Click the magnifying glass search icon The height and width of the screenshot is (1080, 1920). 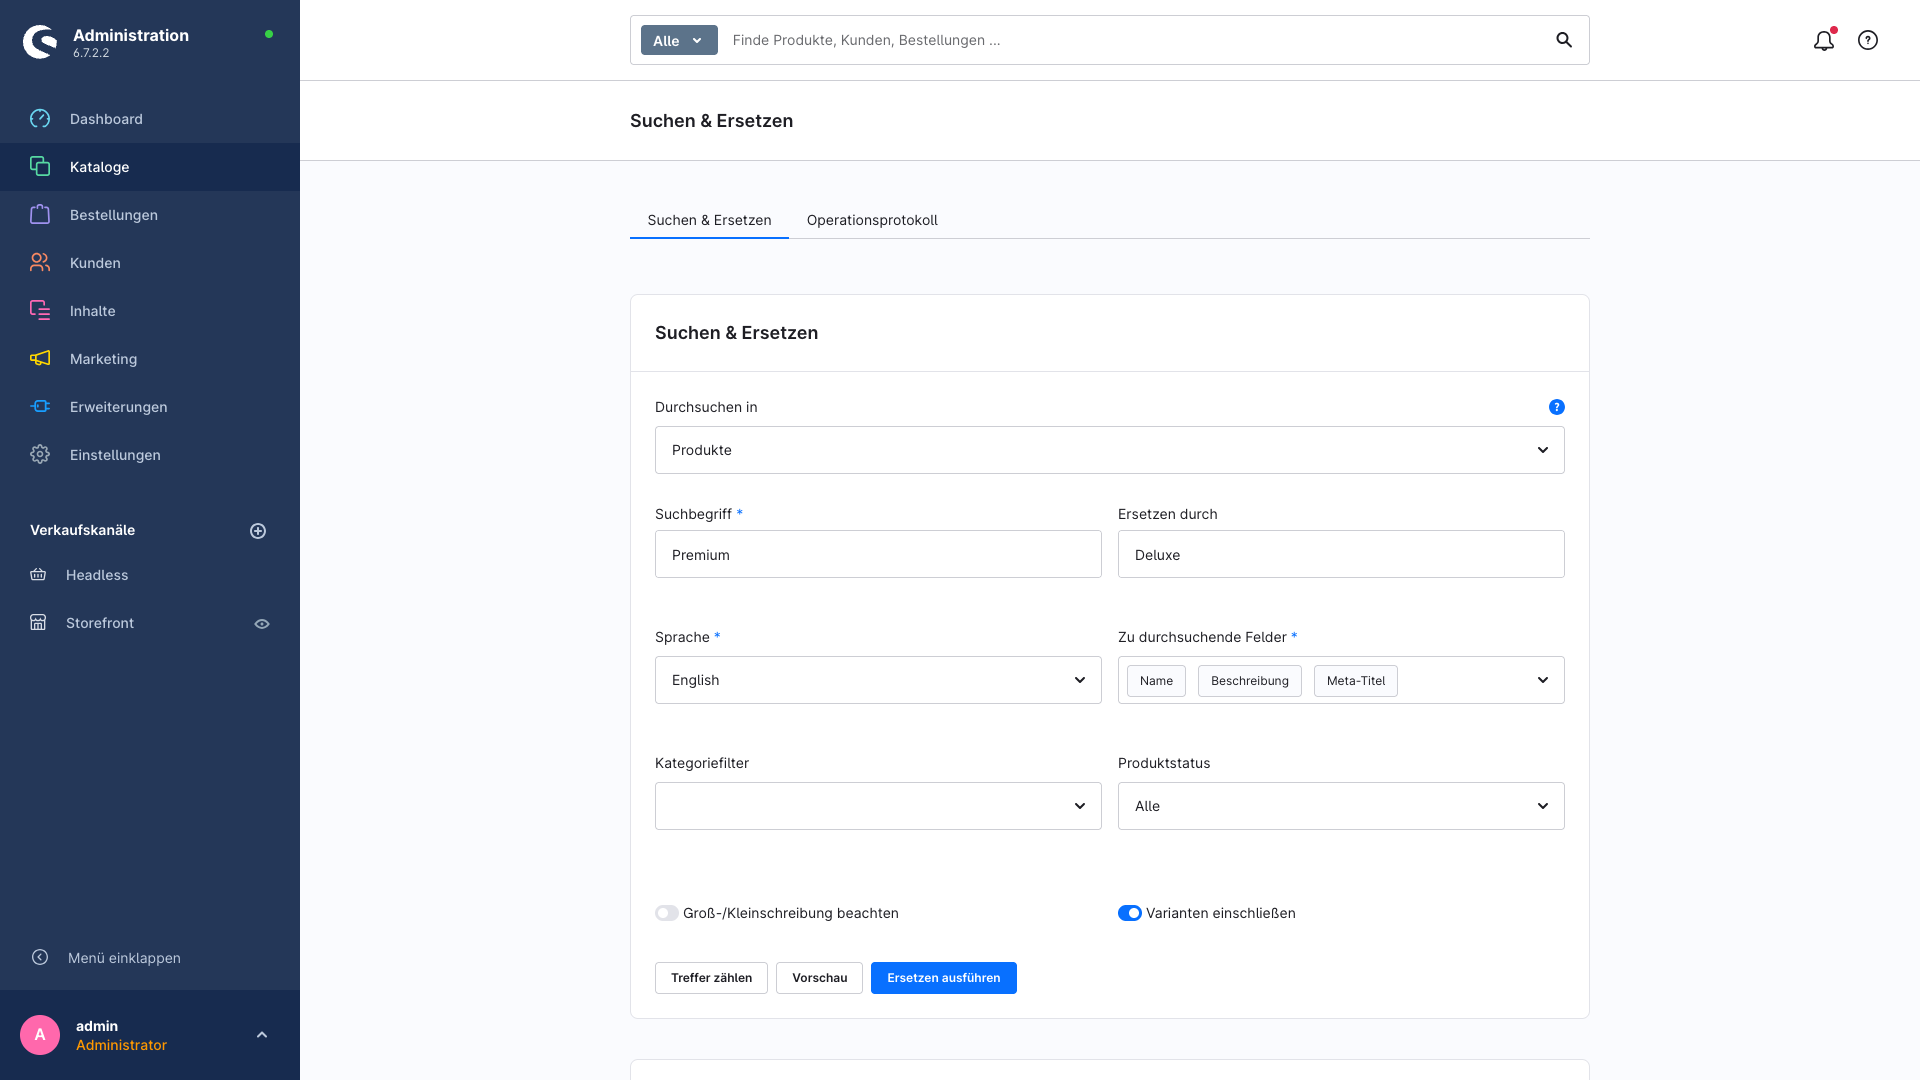(x=1564, y=40)
